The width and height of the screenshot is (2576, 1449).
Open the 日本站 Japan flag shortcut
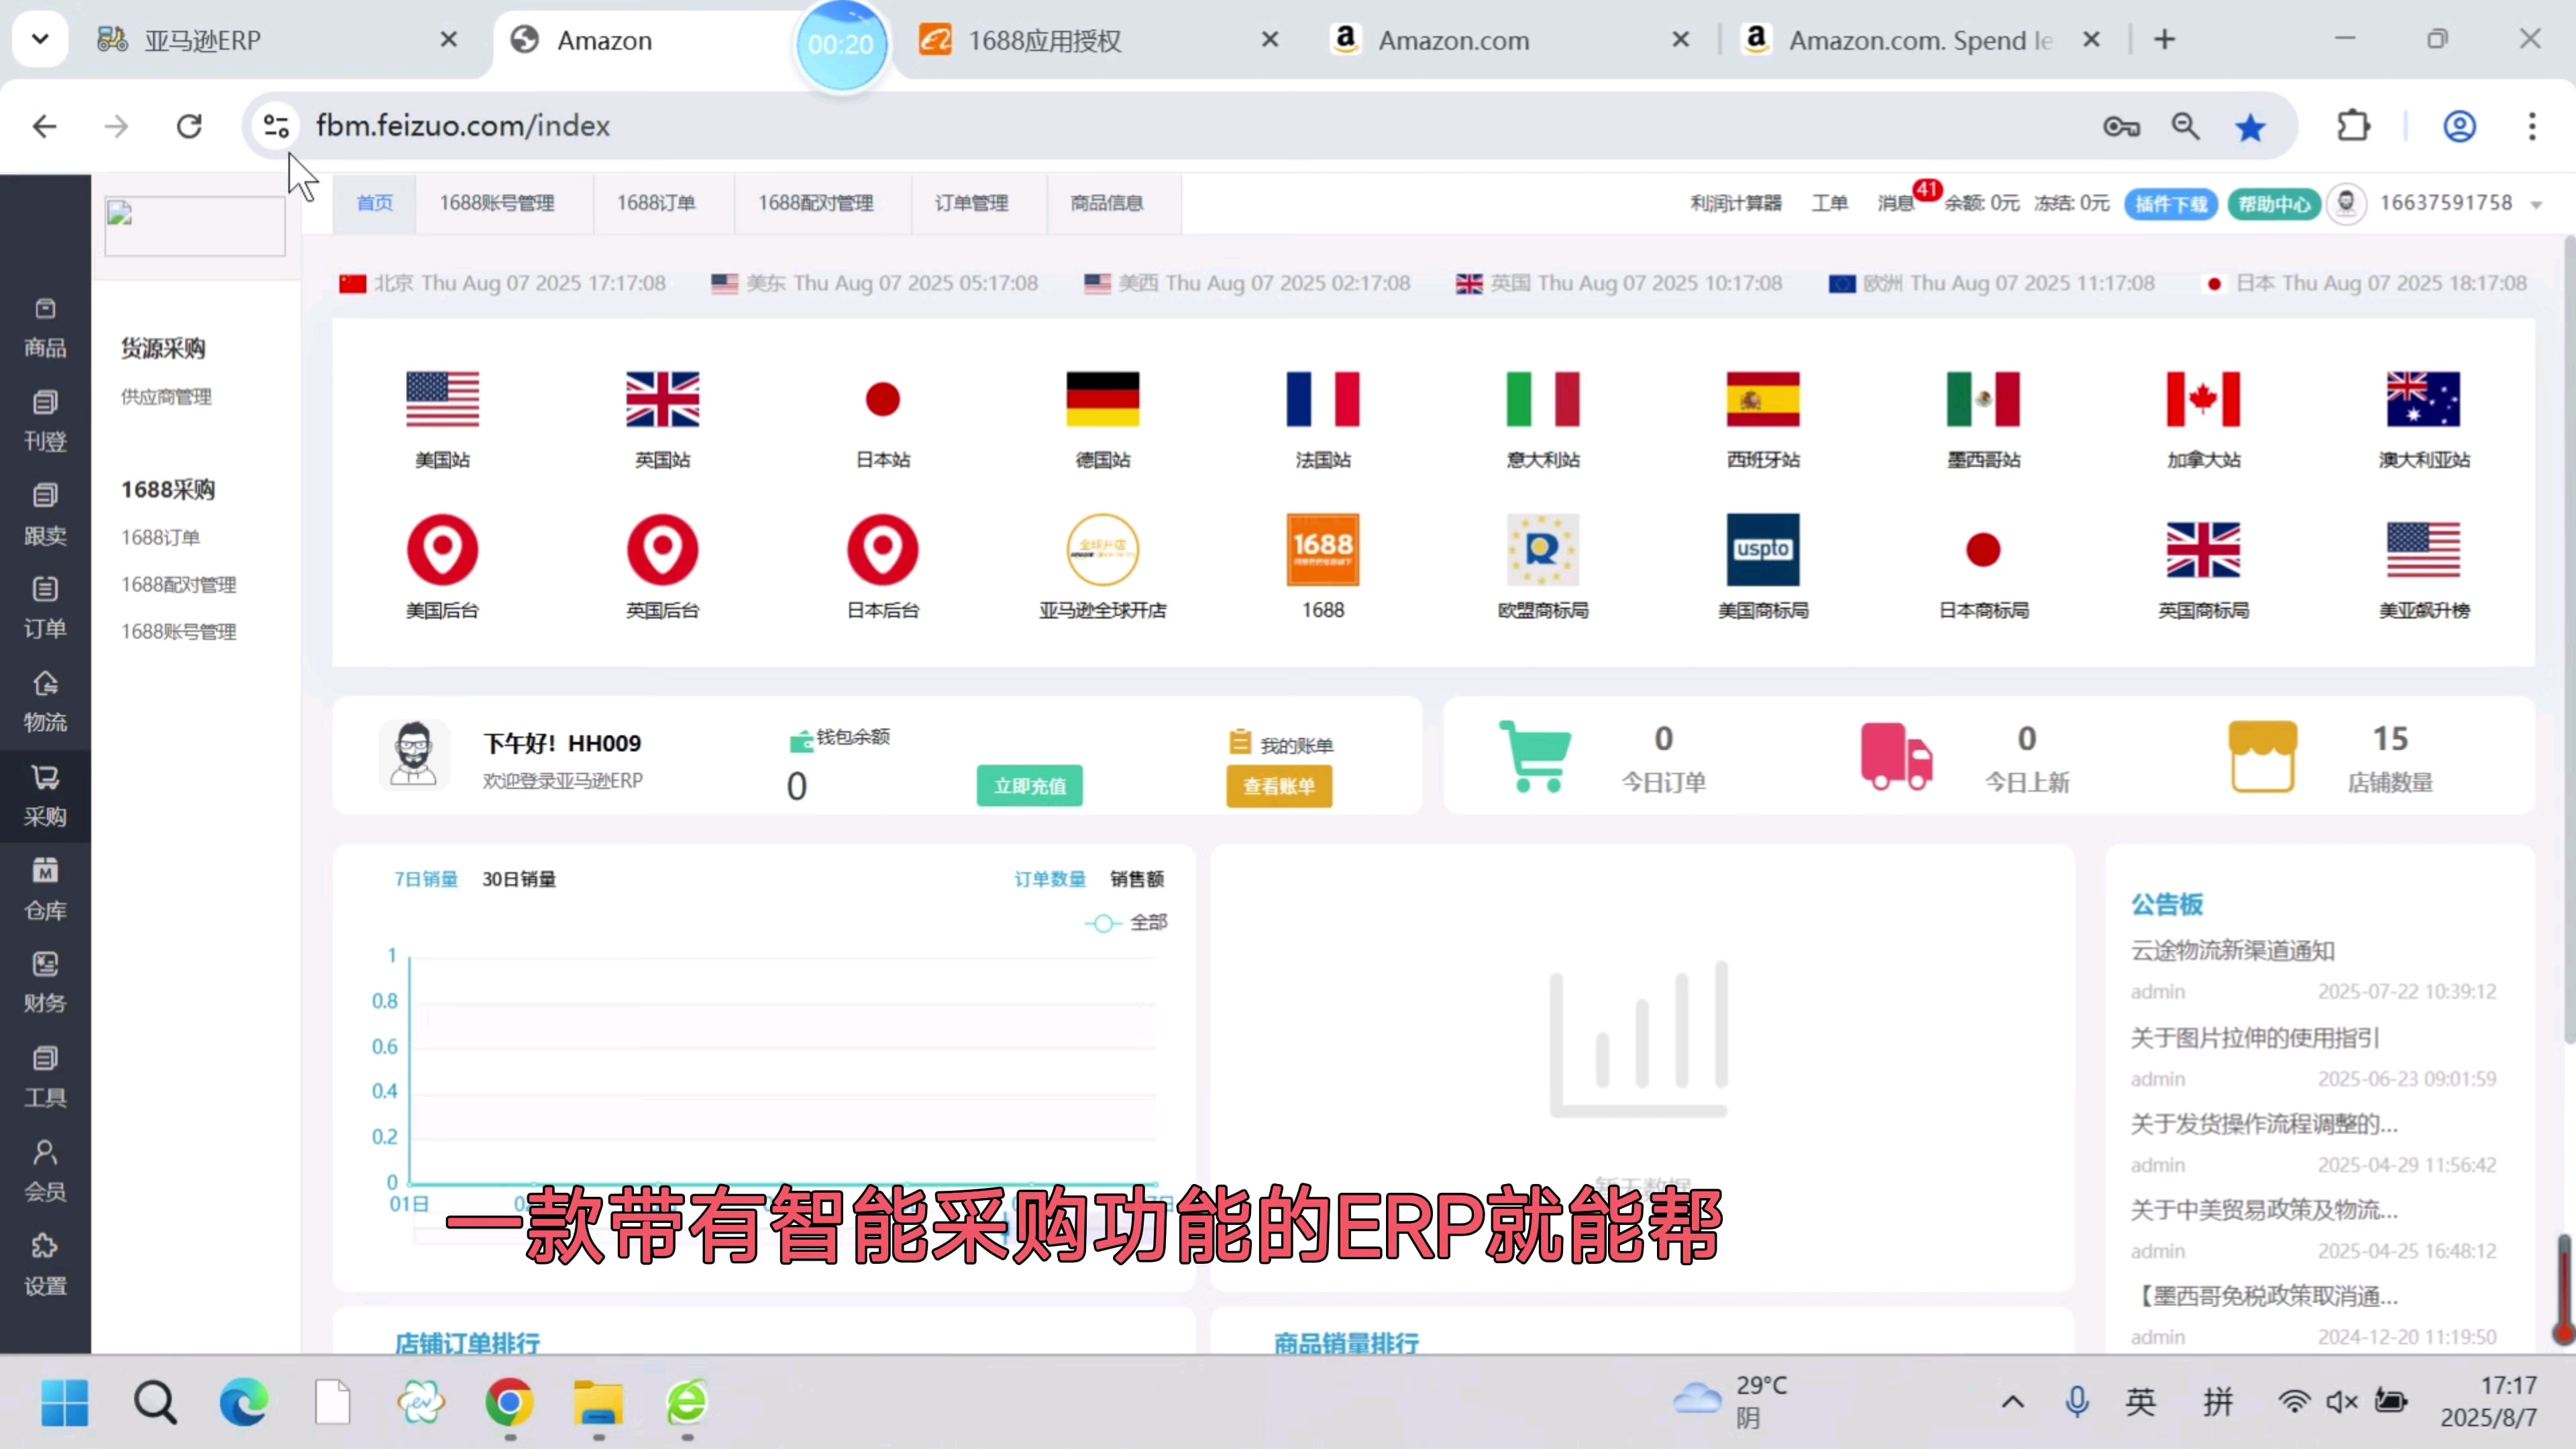coord(882,400)
